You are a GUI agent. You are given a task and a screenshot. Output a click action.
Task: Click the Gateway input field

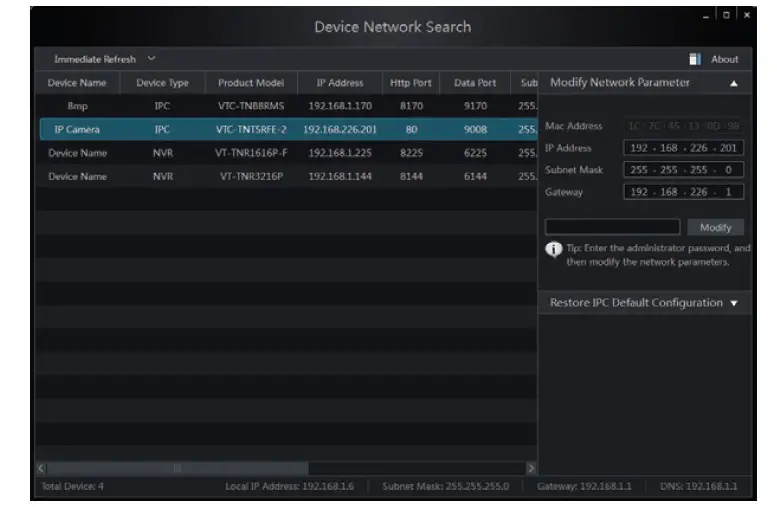coord(684,190)
